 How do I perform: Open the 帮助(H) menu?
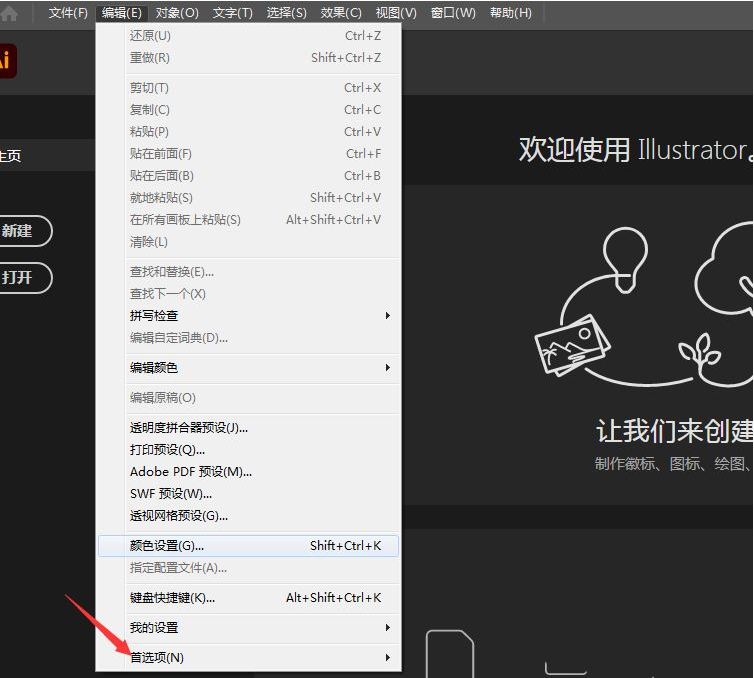pos(510,13)
